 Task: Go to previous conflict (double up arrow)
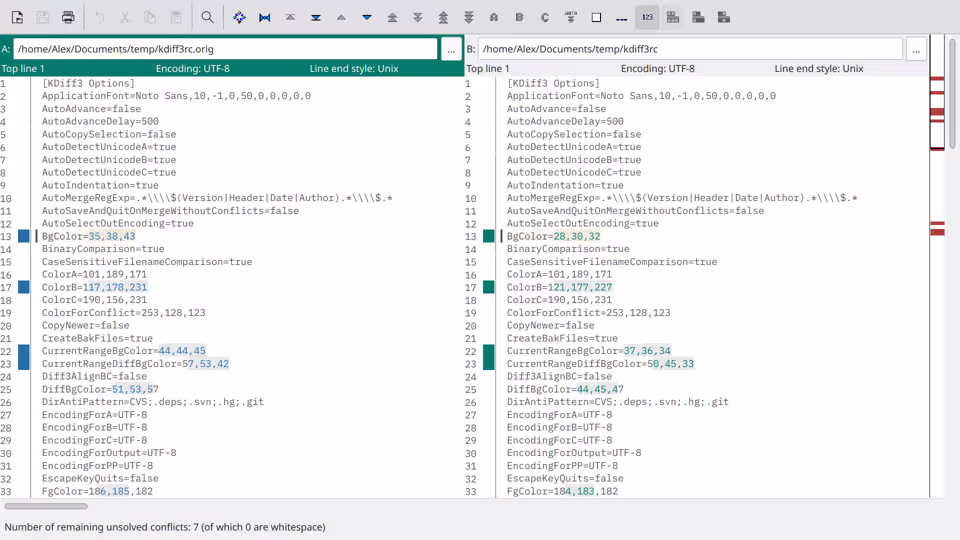point(392,18)
